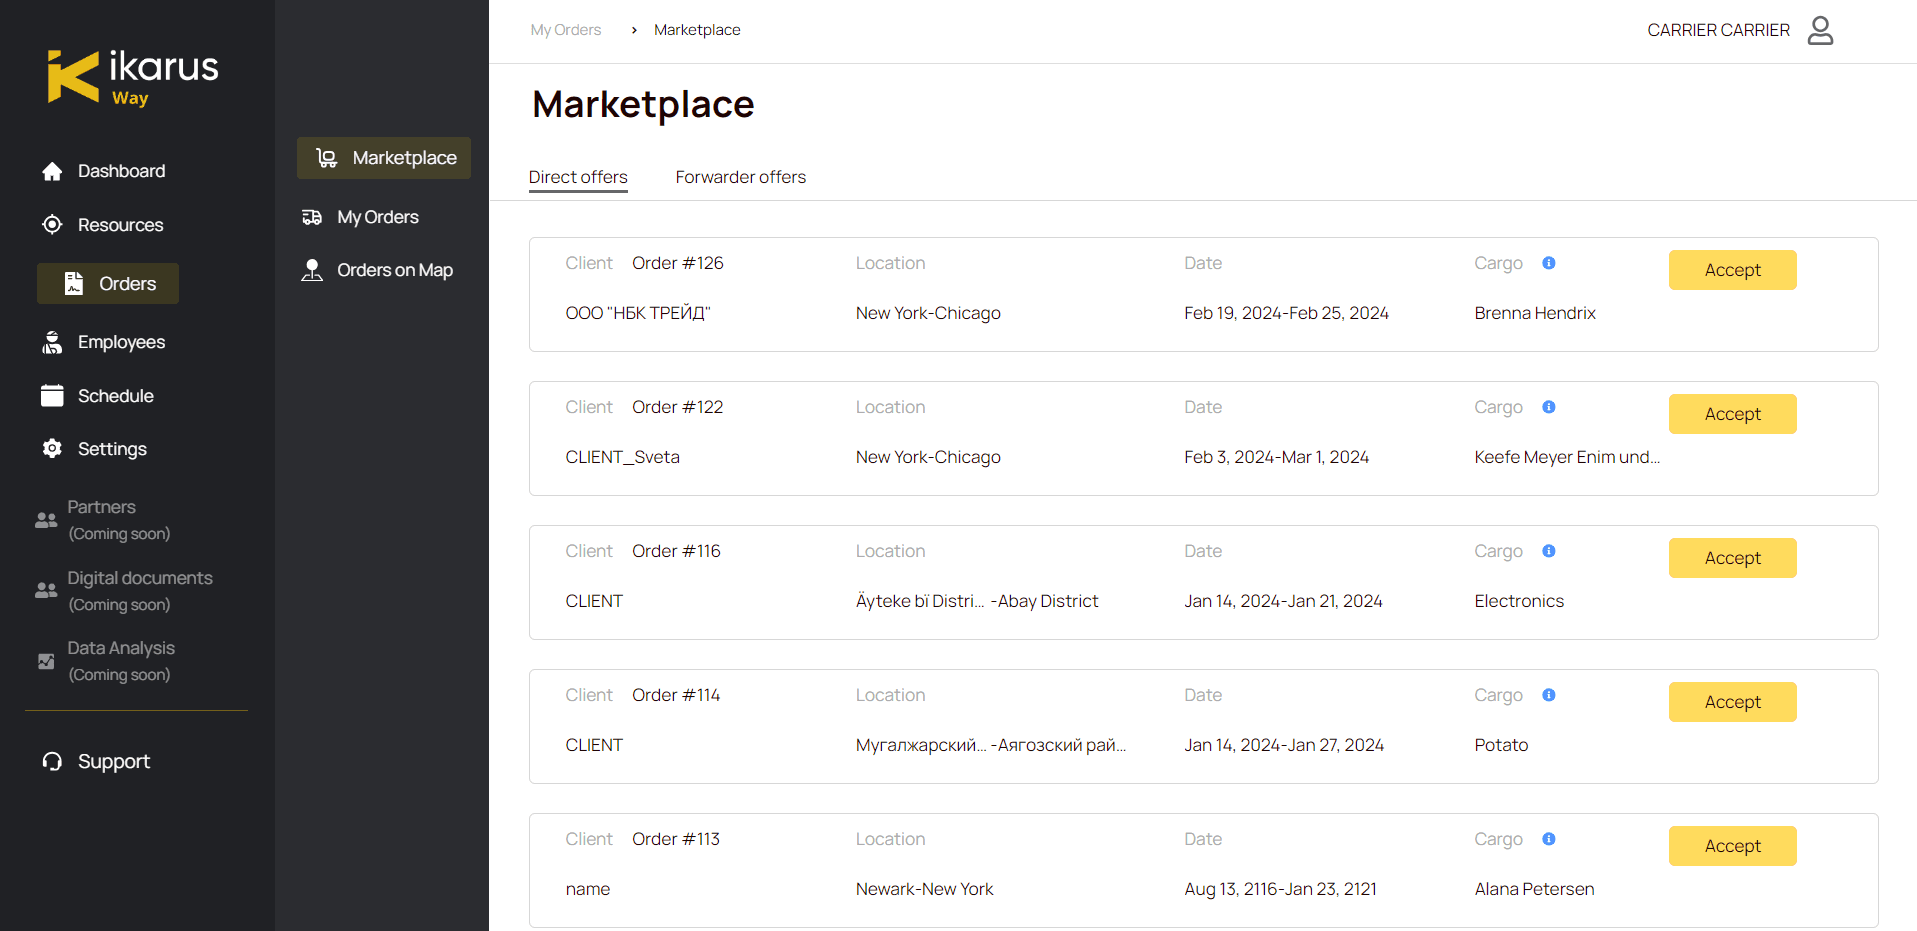Click the ikarus Way logo
The width and height of the screenshot is (1917, 931).
pyautogui.click(x=133, y=77)
